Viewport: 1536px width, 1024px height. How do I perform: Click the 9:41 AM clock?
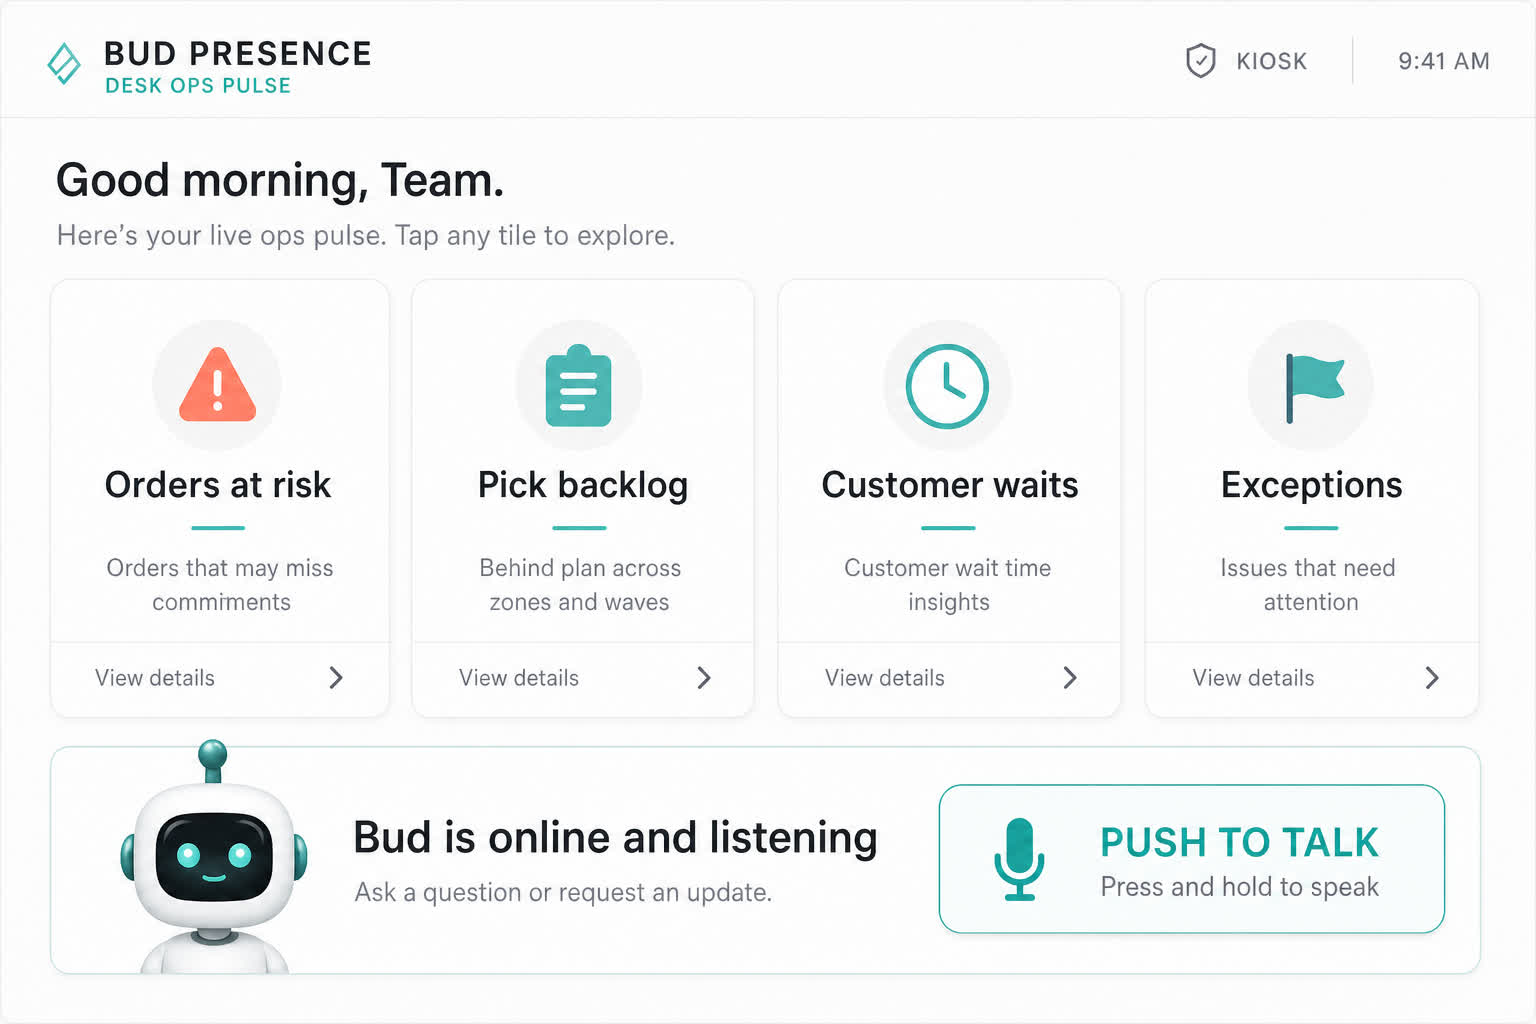(x=1444, y=61)
